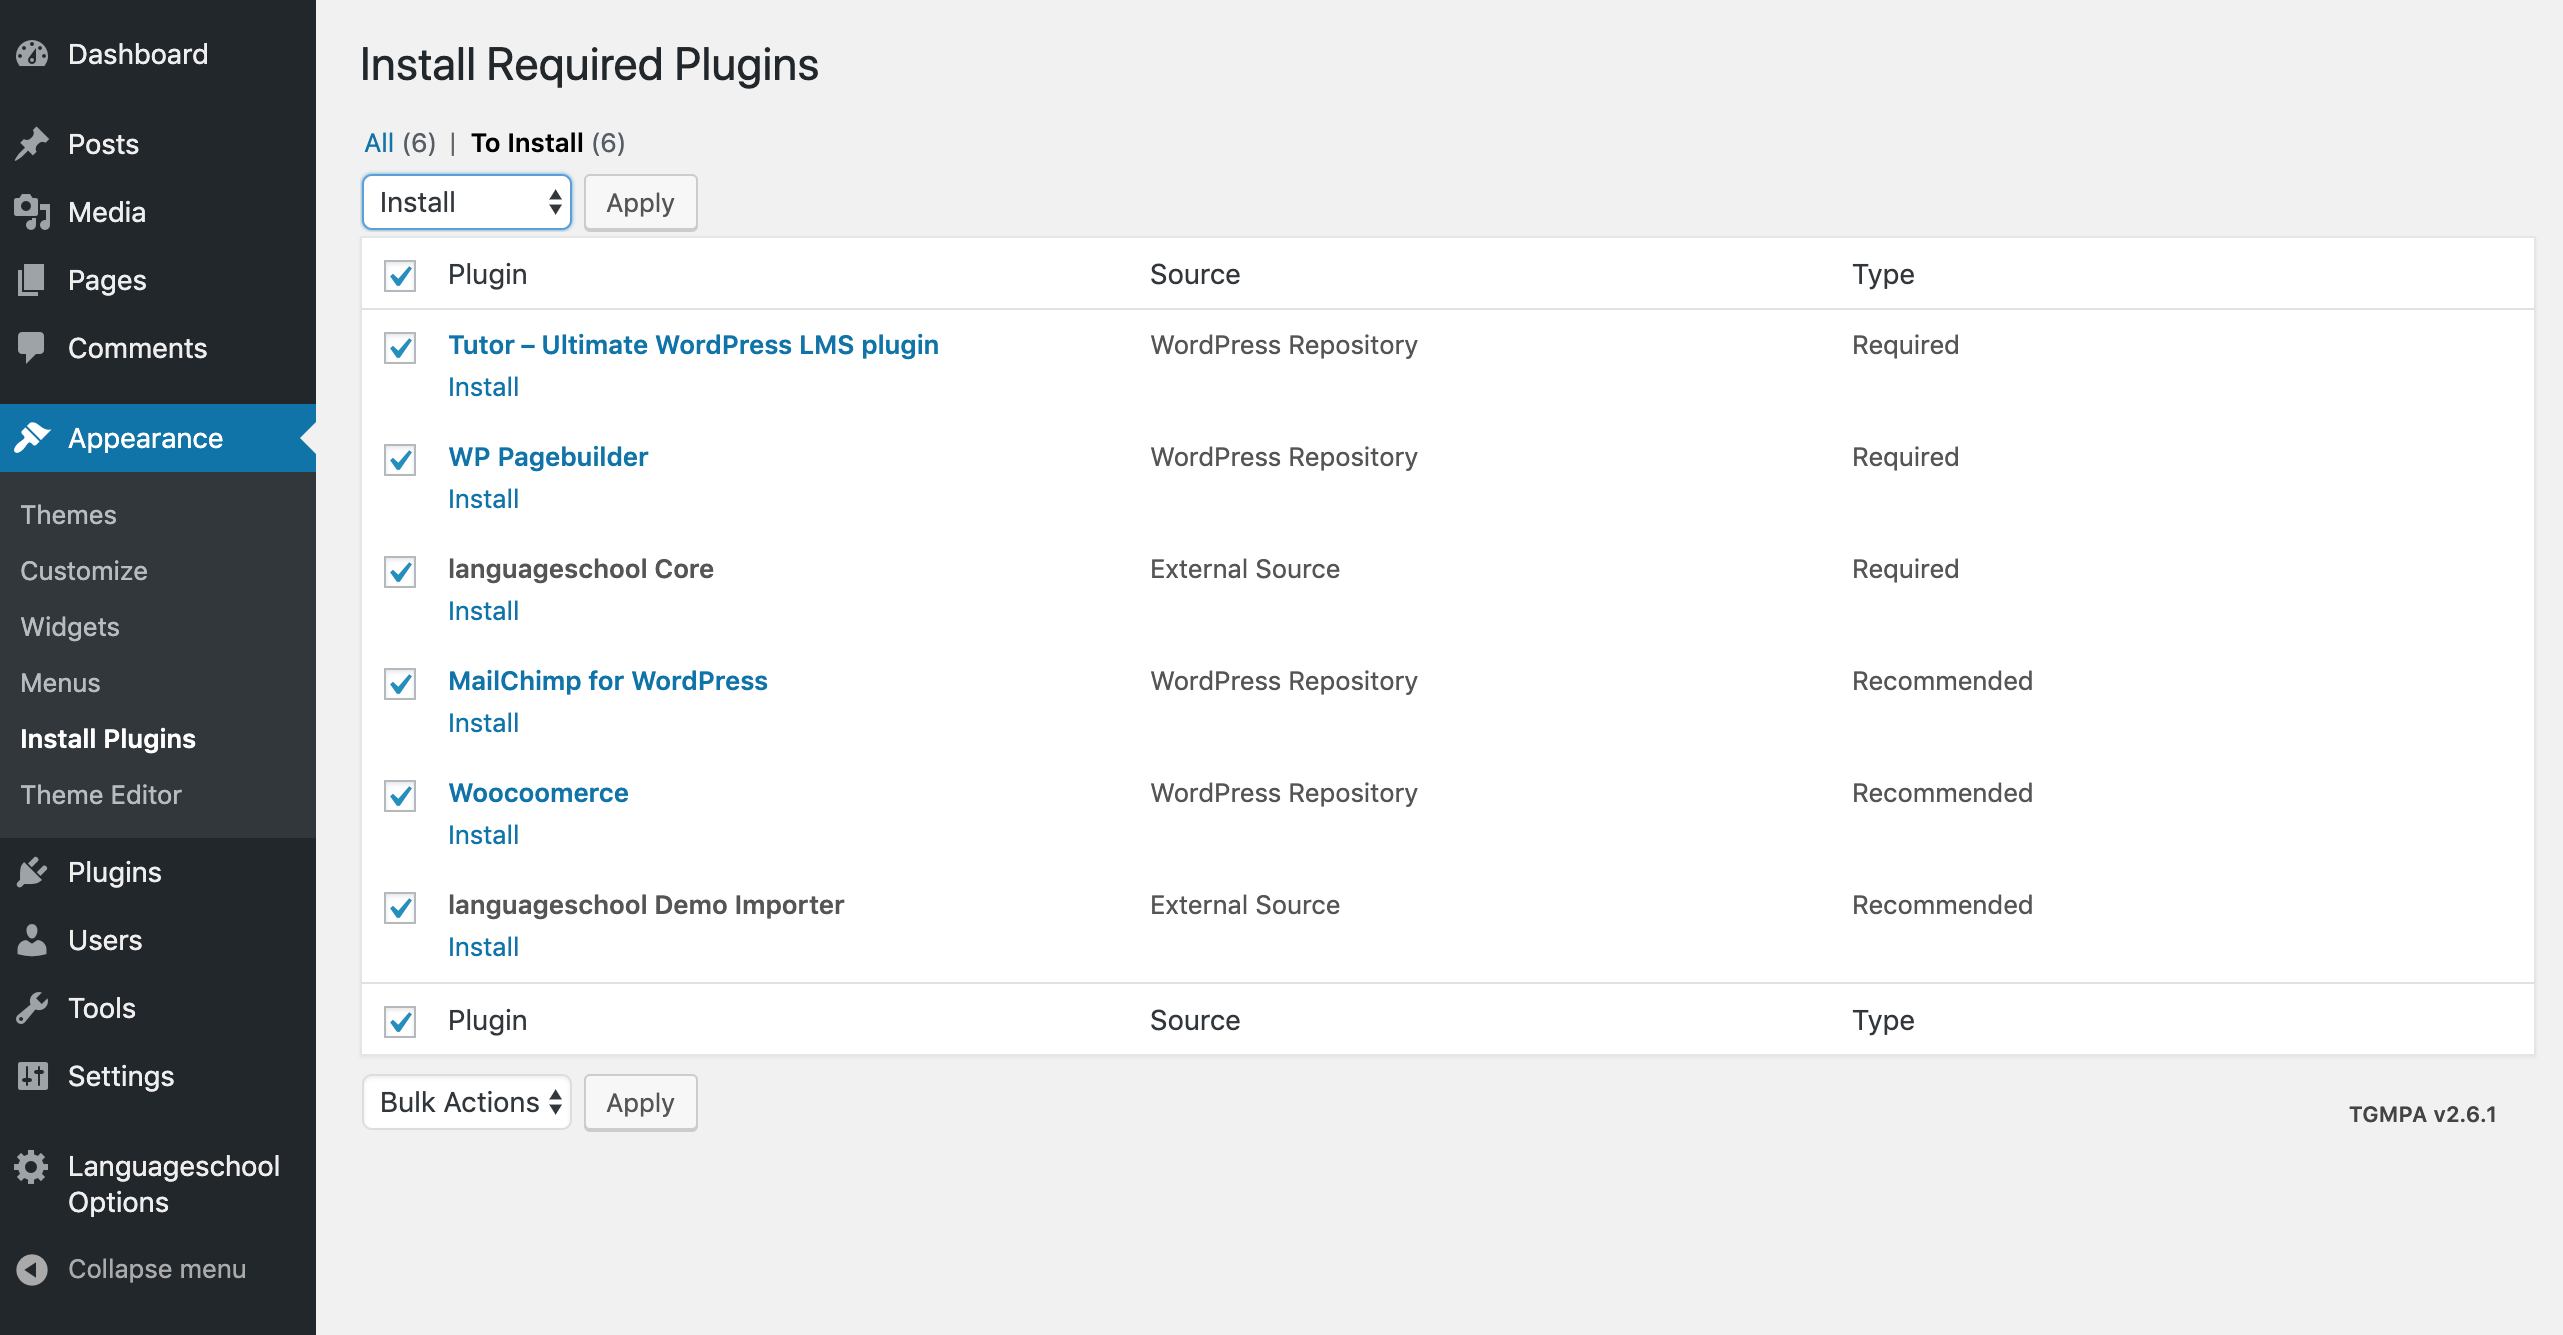Click Collapse menu label
Image resolution: width=2563 pixels, height=1335 pixels.
pyautogui.click(x=157, y=1269)
